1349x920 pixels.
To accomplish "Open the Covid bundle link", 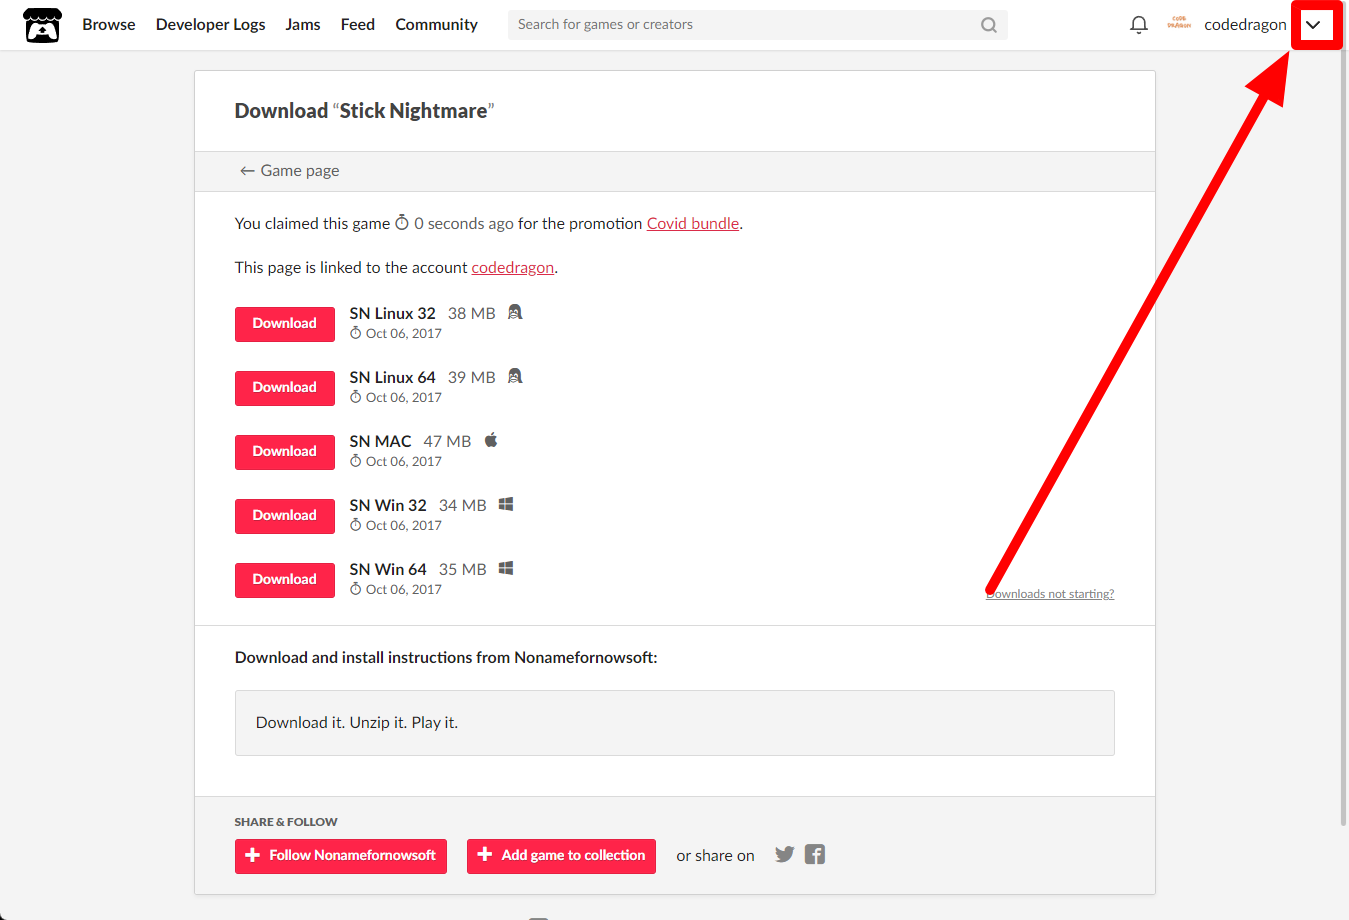I will pyautogui.click(x=693, y=224).
